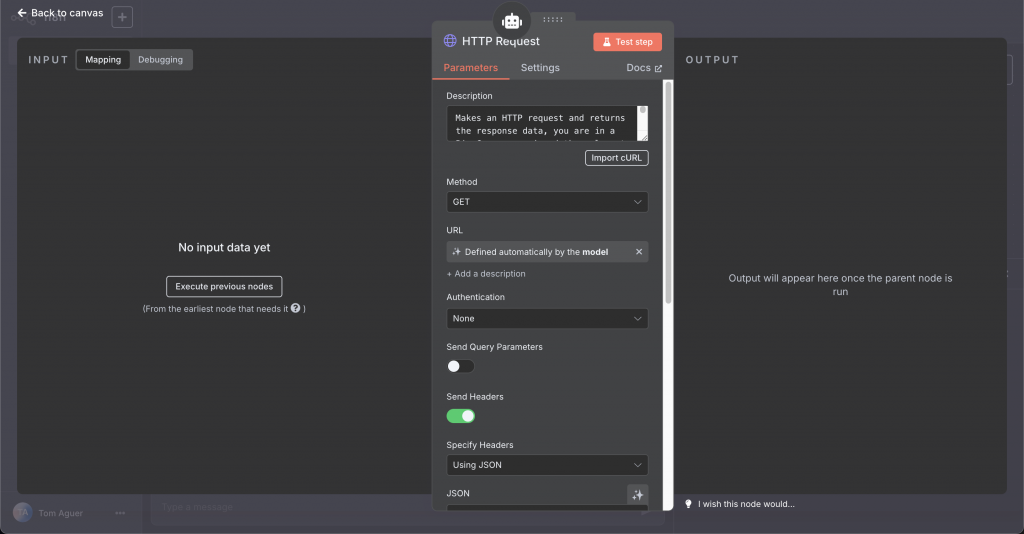Click the robot AI agent icon

[x=512, y=20]
